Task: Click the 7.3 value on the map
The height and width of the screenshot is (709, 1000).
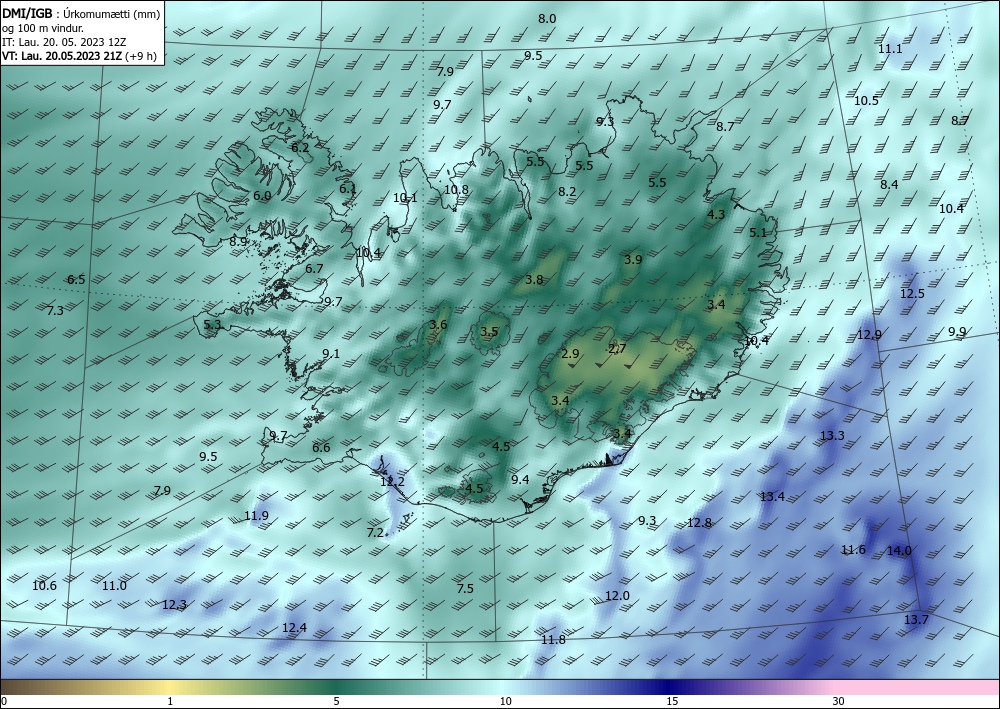Action: [x=55, y=311]
